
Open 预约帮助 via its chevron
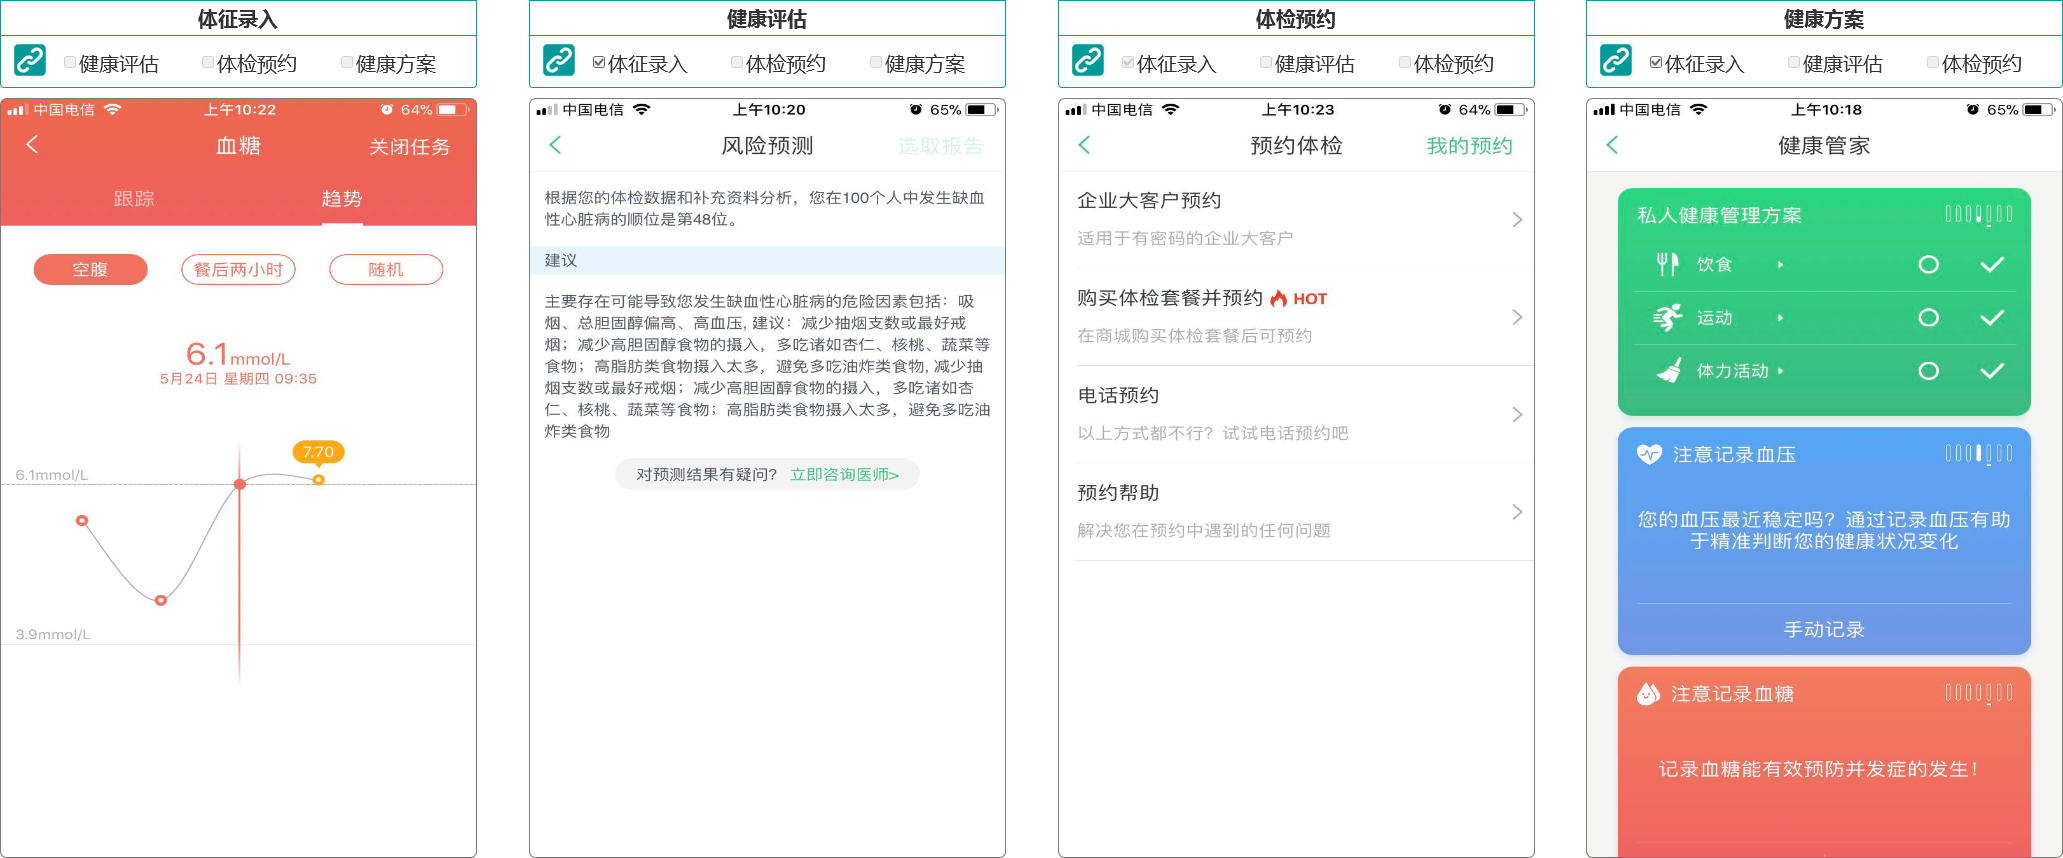coord(1517,512)
